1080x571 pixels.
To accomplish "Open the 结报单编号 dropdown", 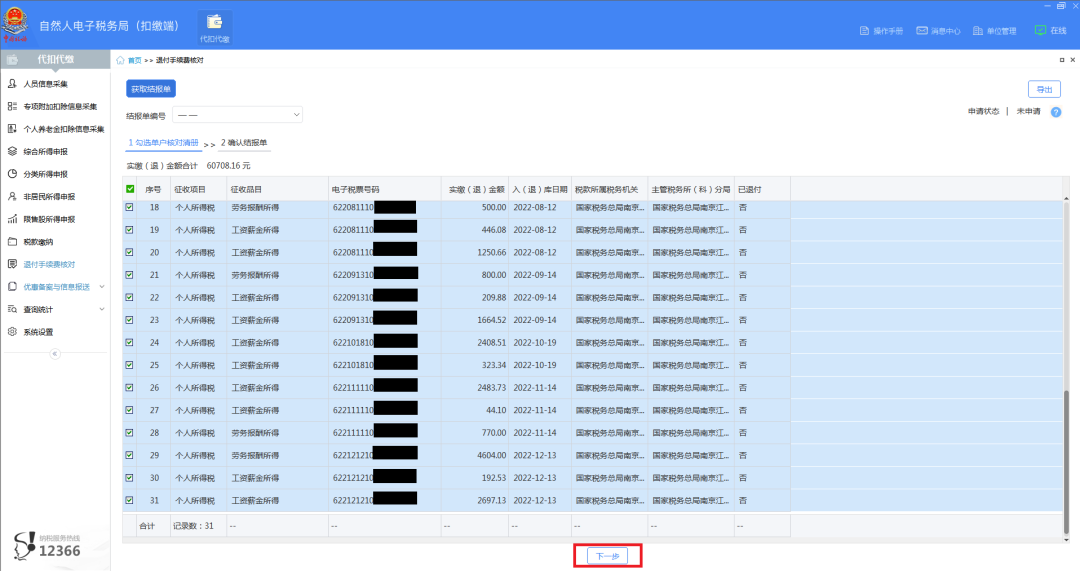I will coord(237,116).
